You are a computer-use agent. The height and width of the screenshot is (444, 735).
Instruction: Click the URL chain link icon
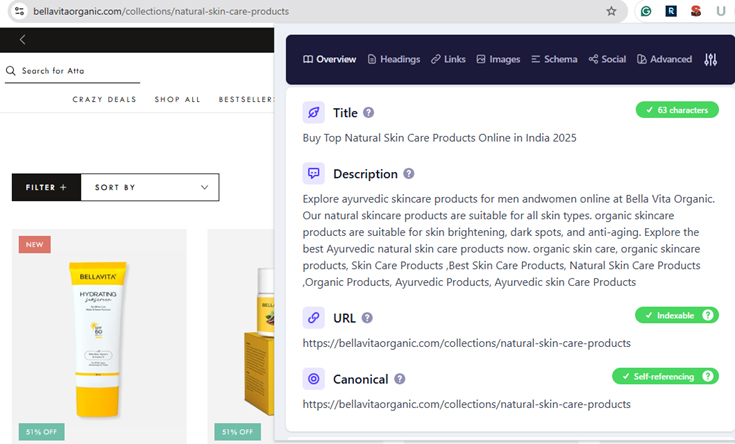click(x=314, y=318)
